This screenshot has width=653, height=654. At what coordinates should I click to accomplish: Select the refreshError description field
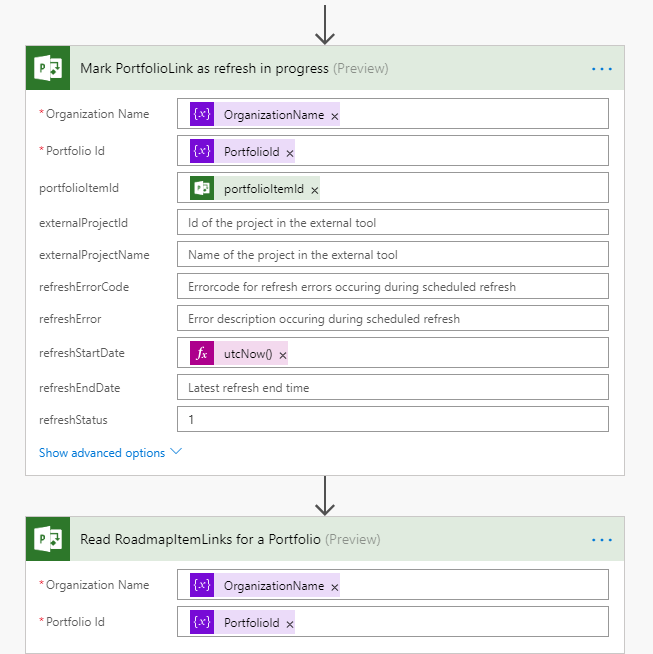pyautogui.click(x=392, y=319)
